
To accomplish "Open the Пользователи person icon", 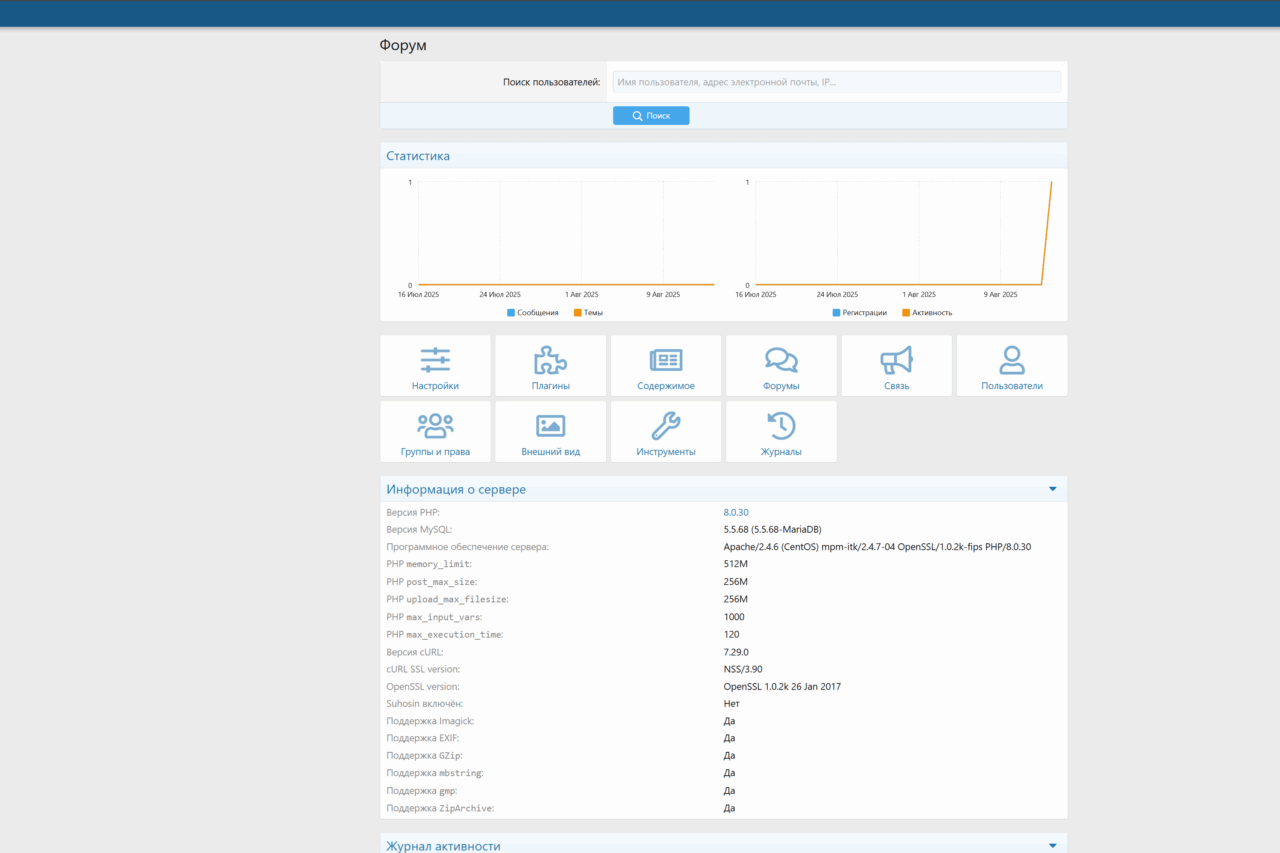I will pos(1012,360).
